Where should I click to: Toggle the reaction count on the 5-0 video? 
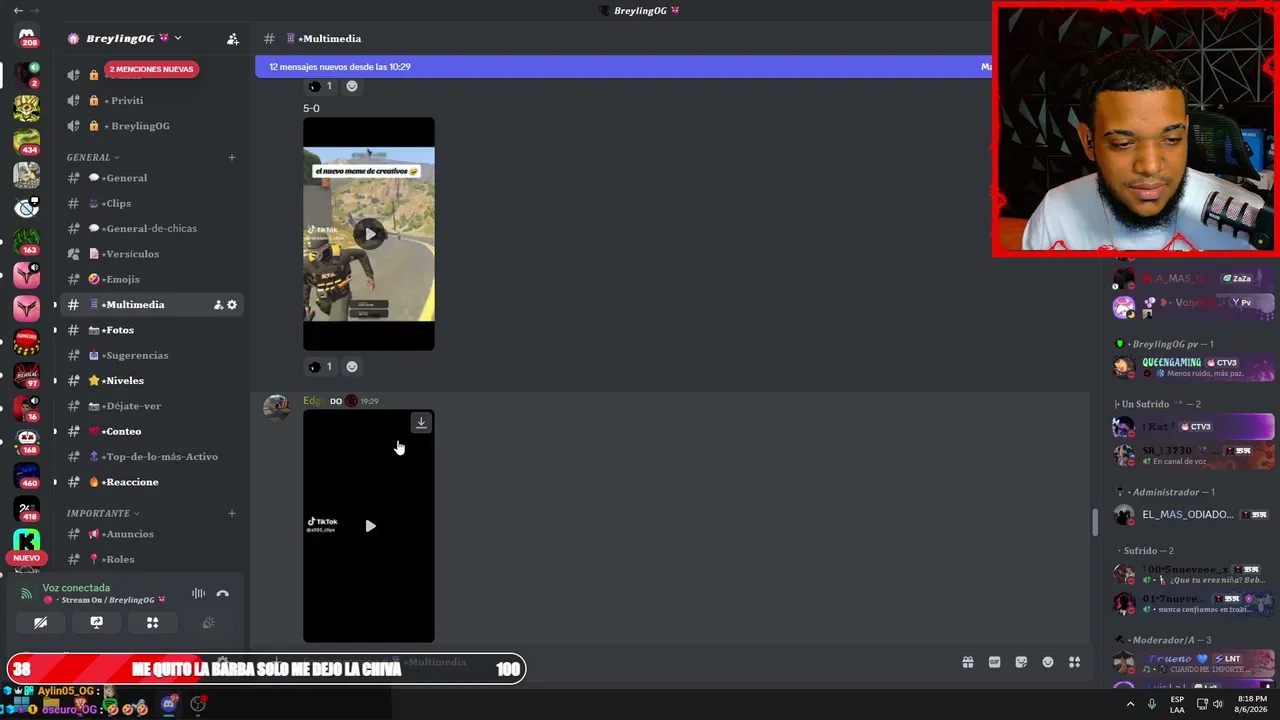tap(321, 367)
